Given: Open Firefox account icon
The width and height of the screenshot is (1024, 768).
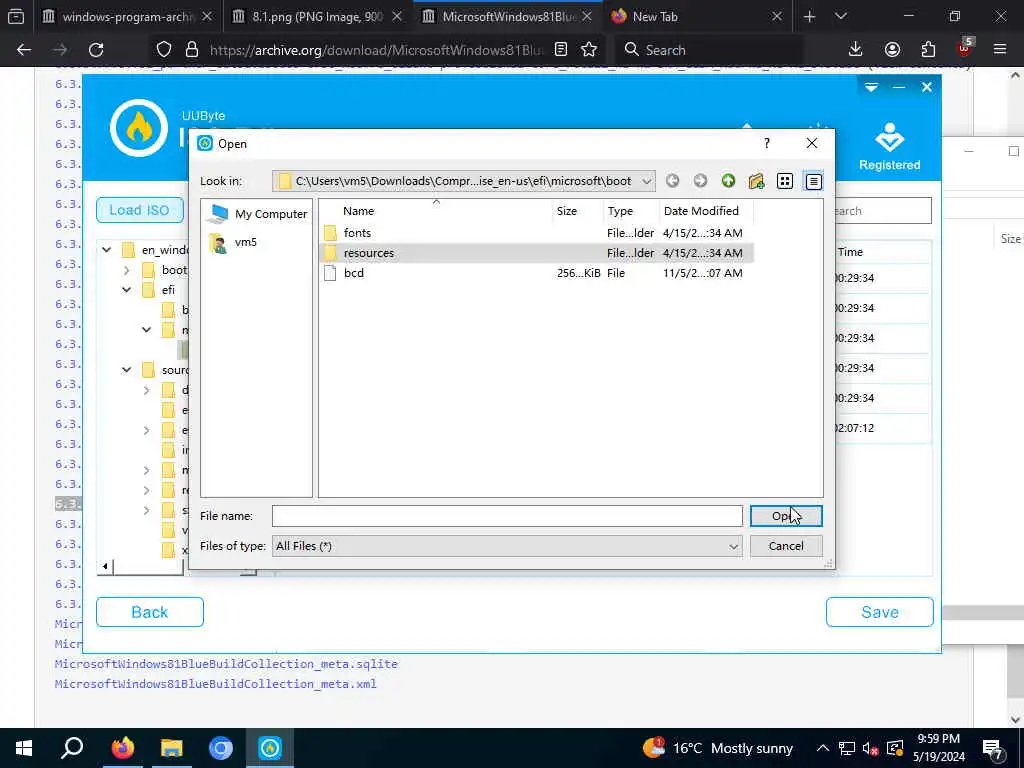Looking at the screenshot, I should [x=892, y=50].
